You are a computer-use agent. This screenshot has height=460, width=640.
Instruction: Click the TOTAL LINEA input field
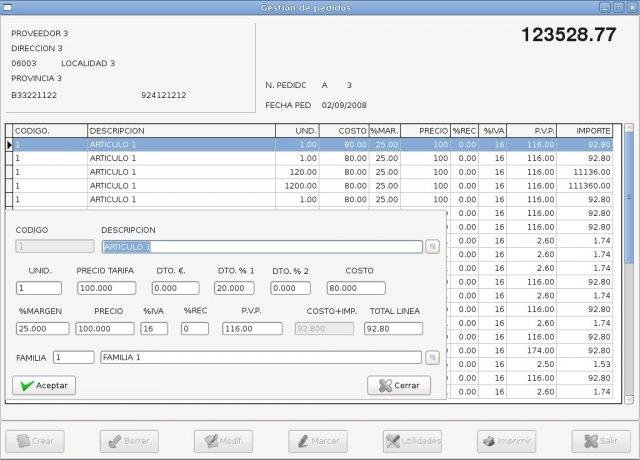pos(393,329)
